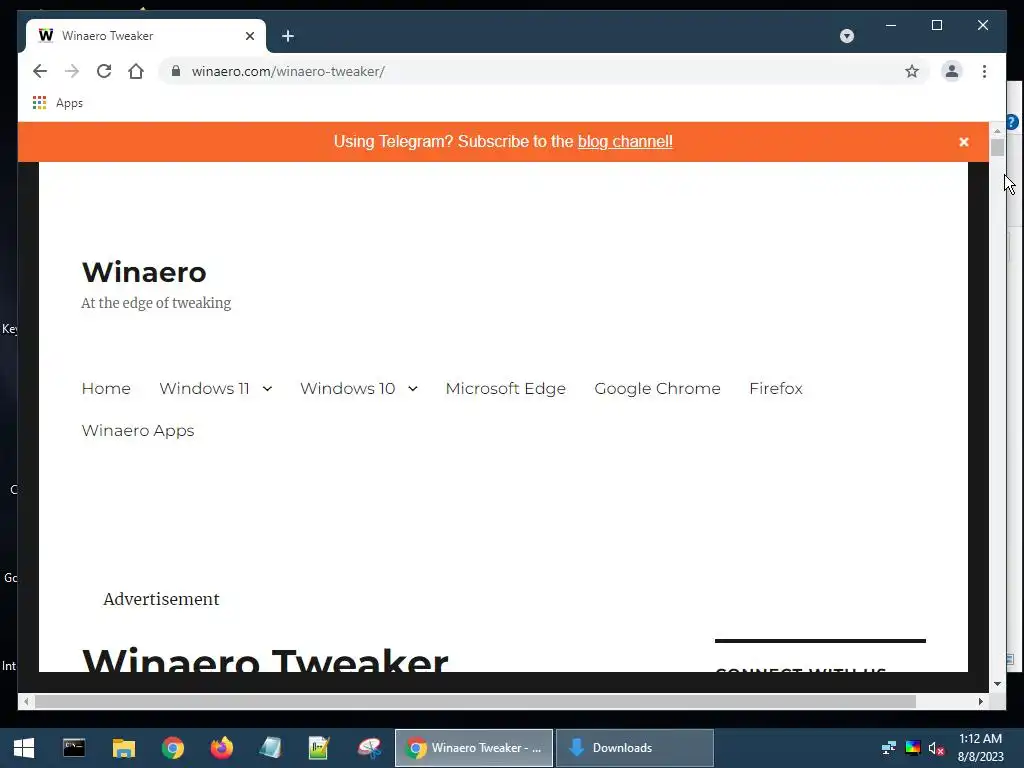This screenshot has width=1024, height=768.
Task: Go to the Home menu item
Action: pyautogui.click(x=106, y=389)
